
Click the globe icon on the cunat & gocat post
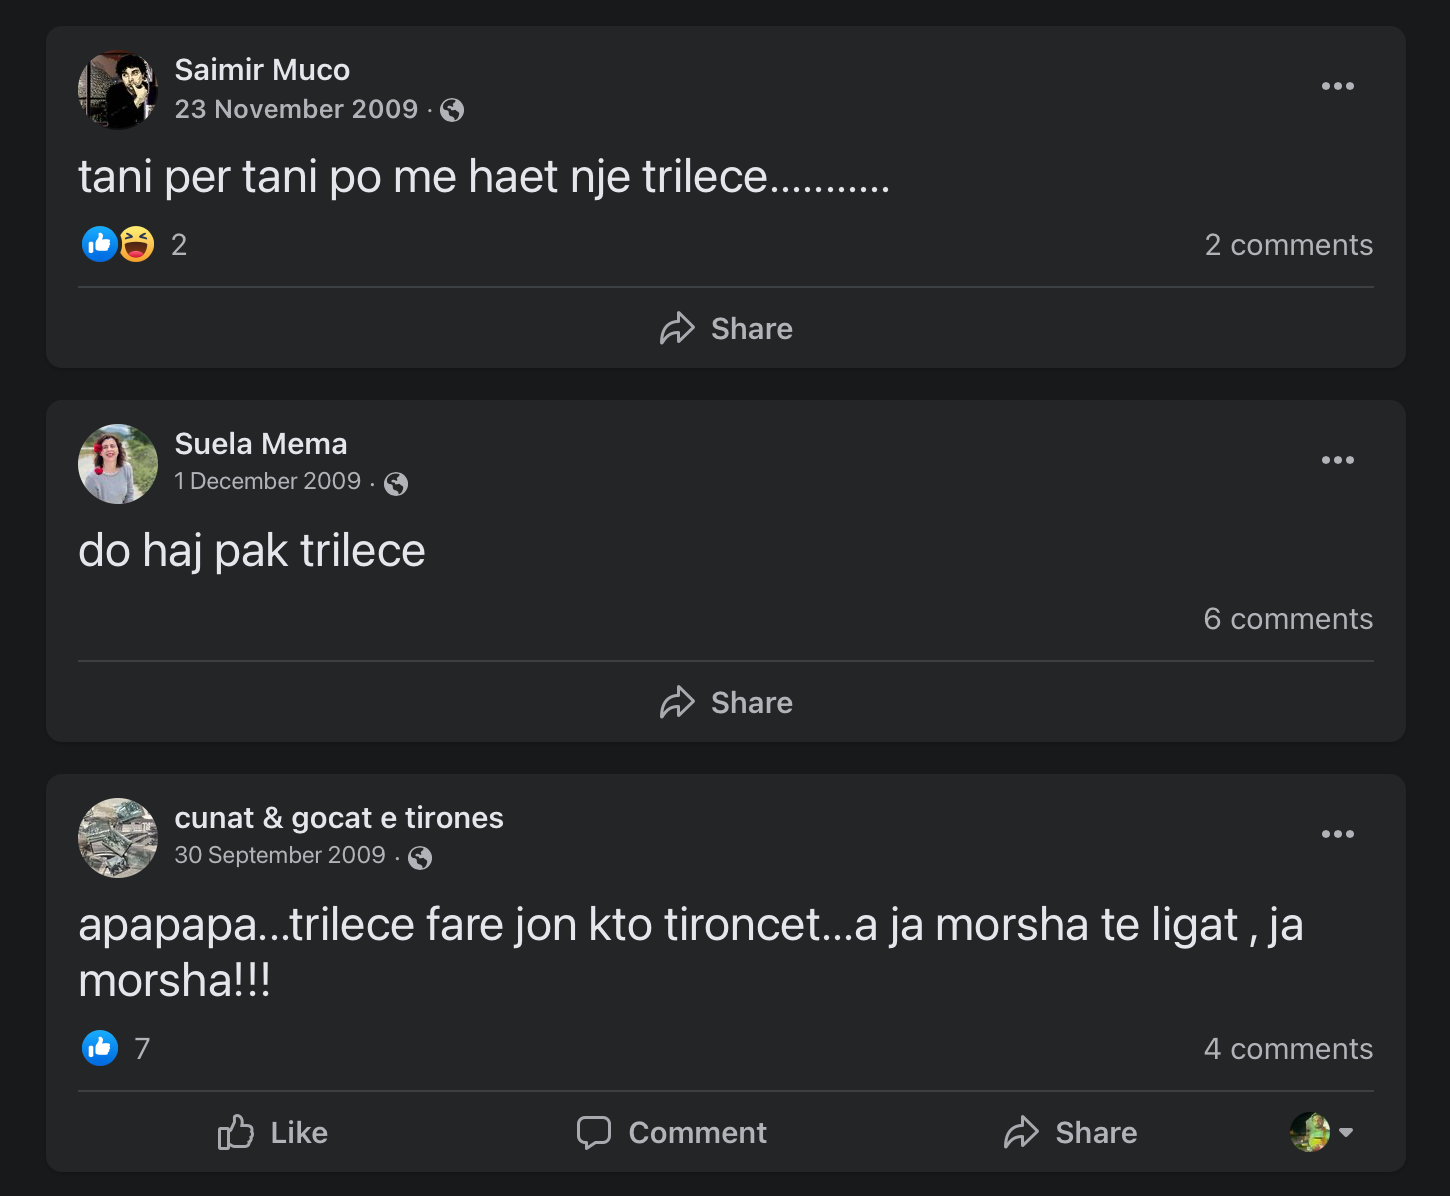(421, 857)
